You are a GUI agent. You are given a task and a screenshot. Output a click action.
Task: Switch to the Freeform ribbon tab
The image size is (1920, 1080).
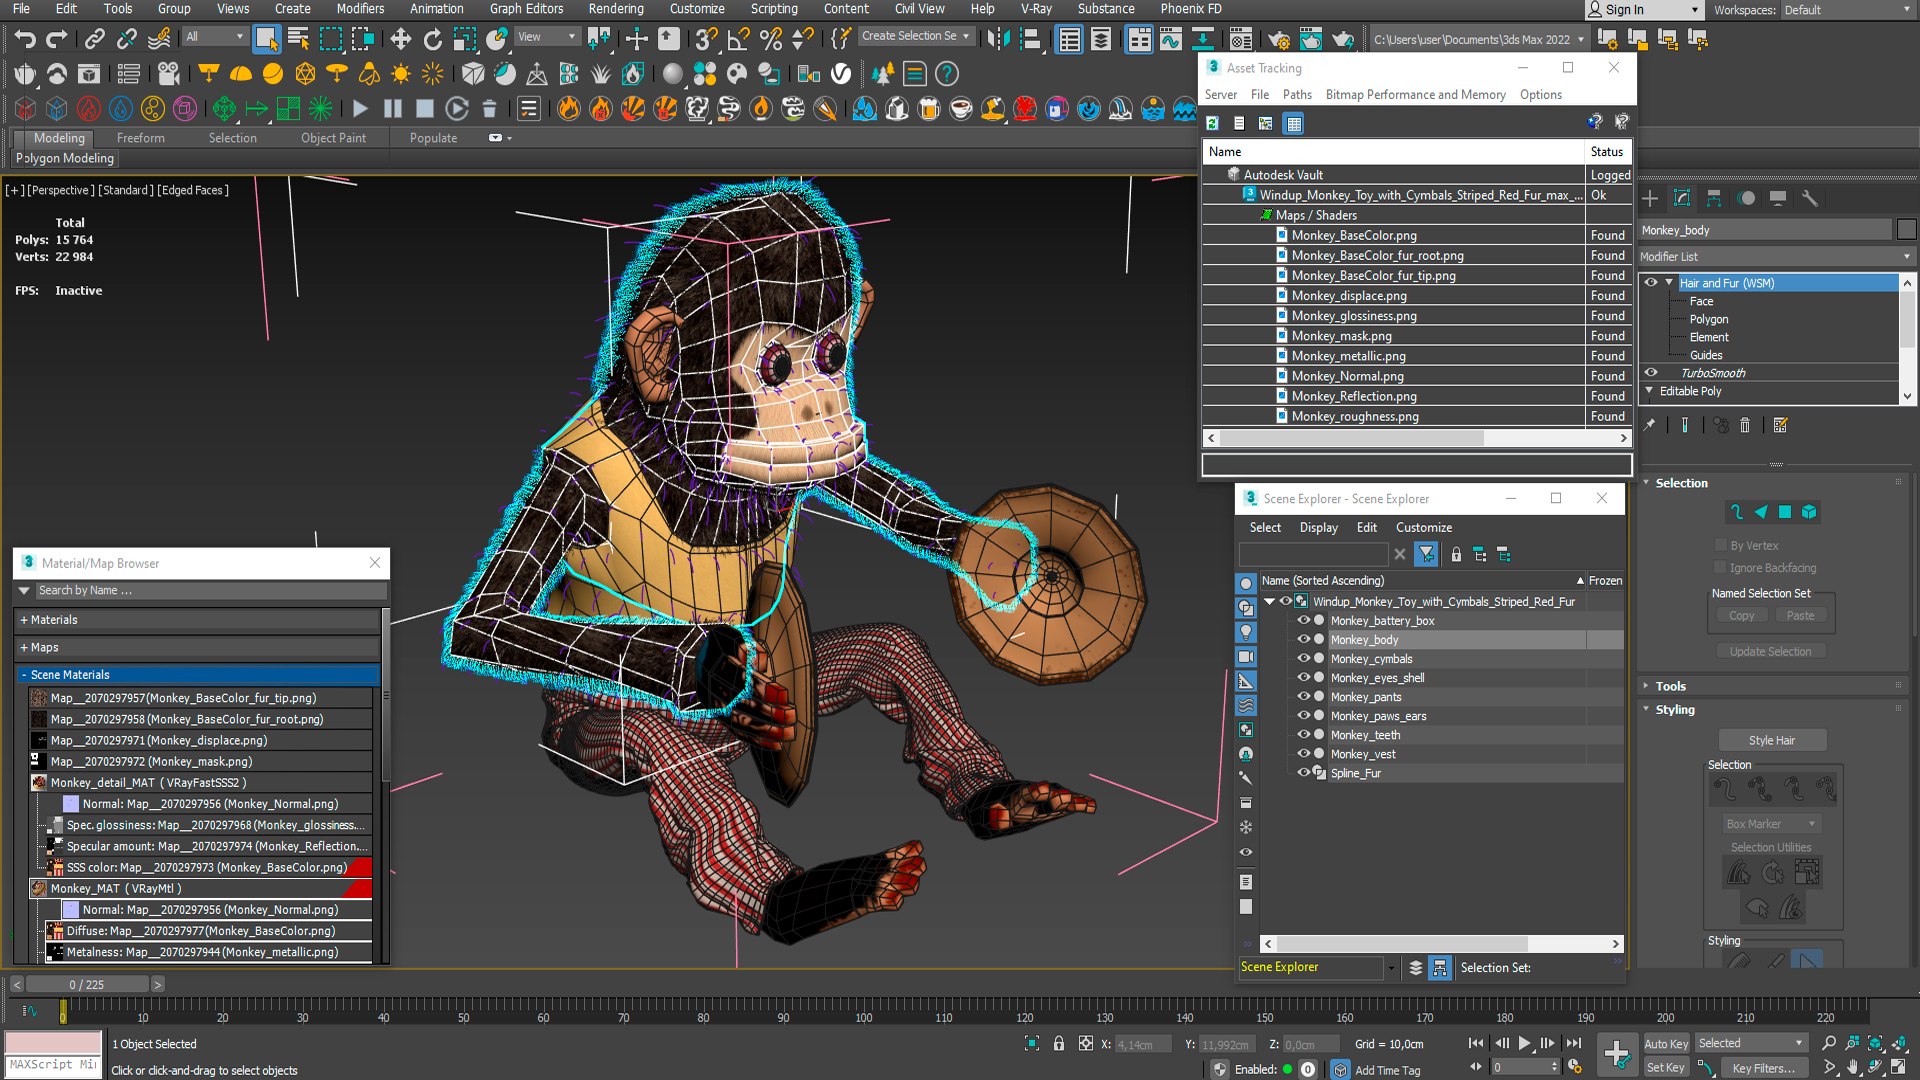[x=140, y=138]
